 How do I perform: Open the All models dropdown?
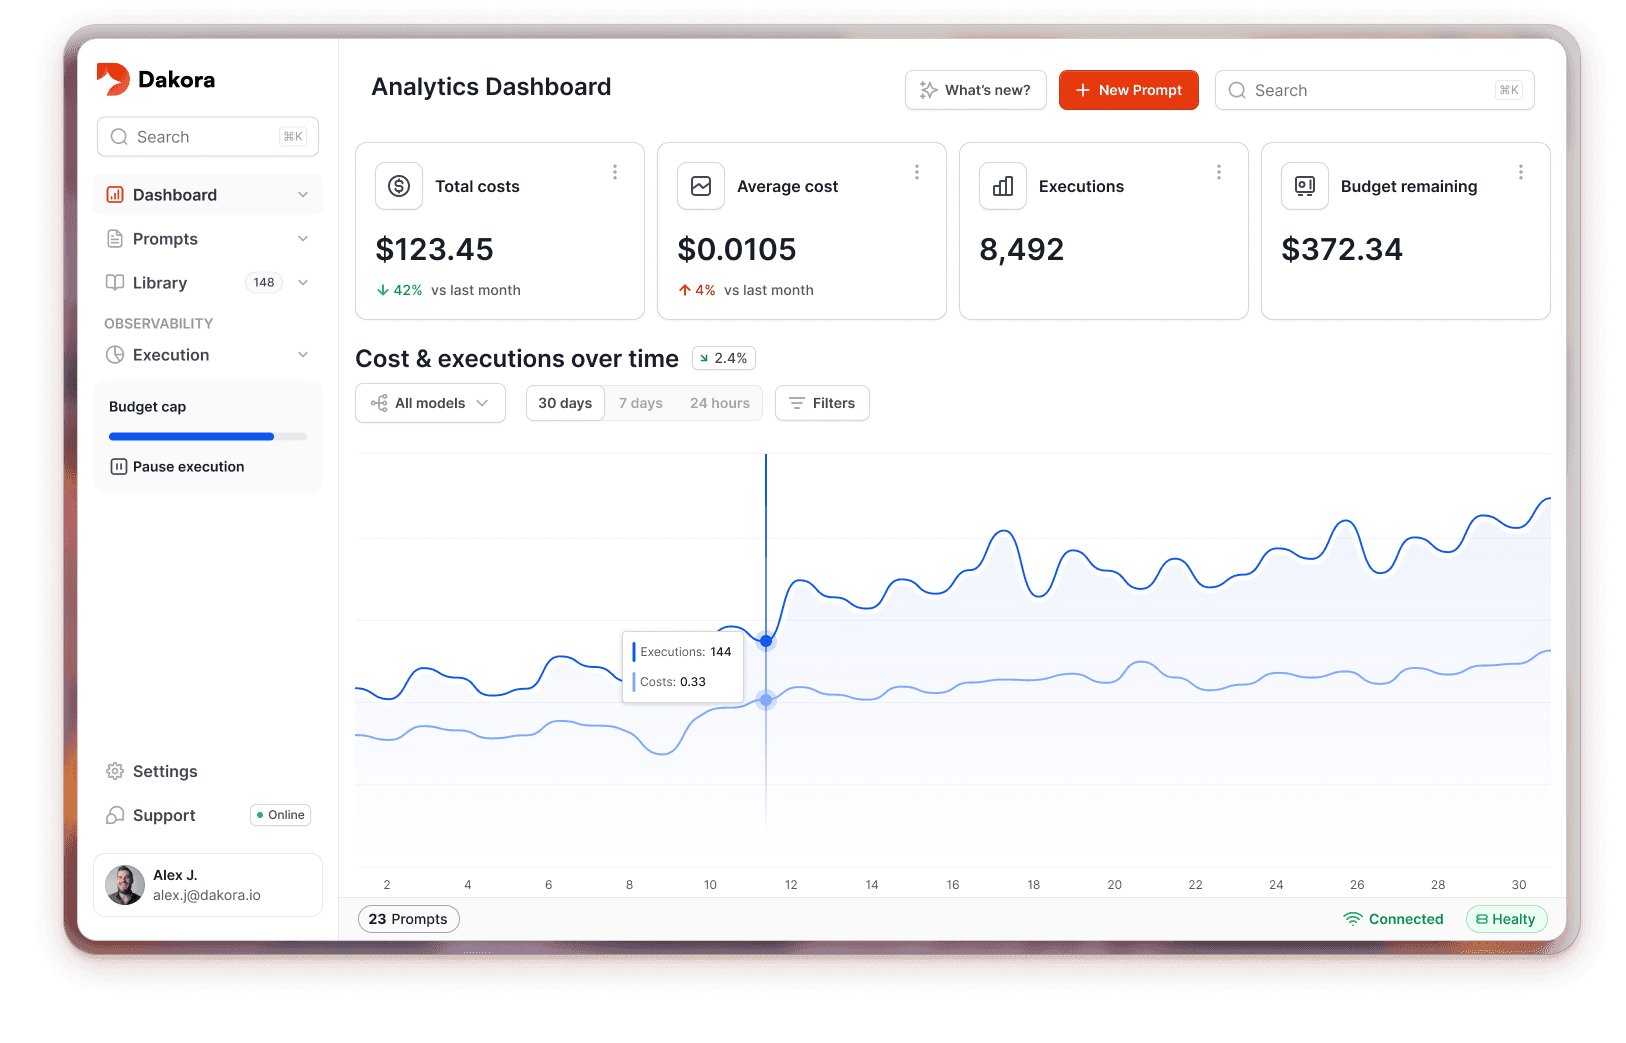(x=430, y=403)
